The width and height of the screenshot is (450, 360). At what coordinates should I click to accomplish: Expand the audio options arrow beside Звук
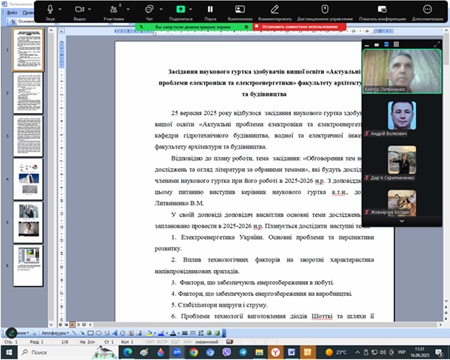click(60, 9)
